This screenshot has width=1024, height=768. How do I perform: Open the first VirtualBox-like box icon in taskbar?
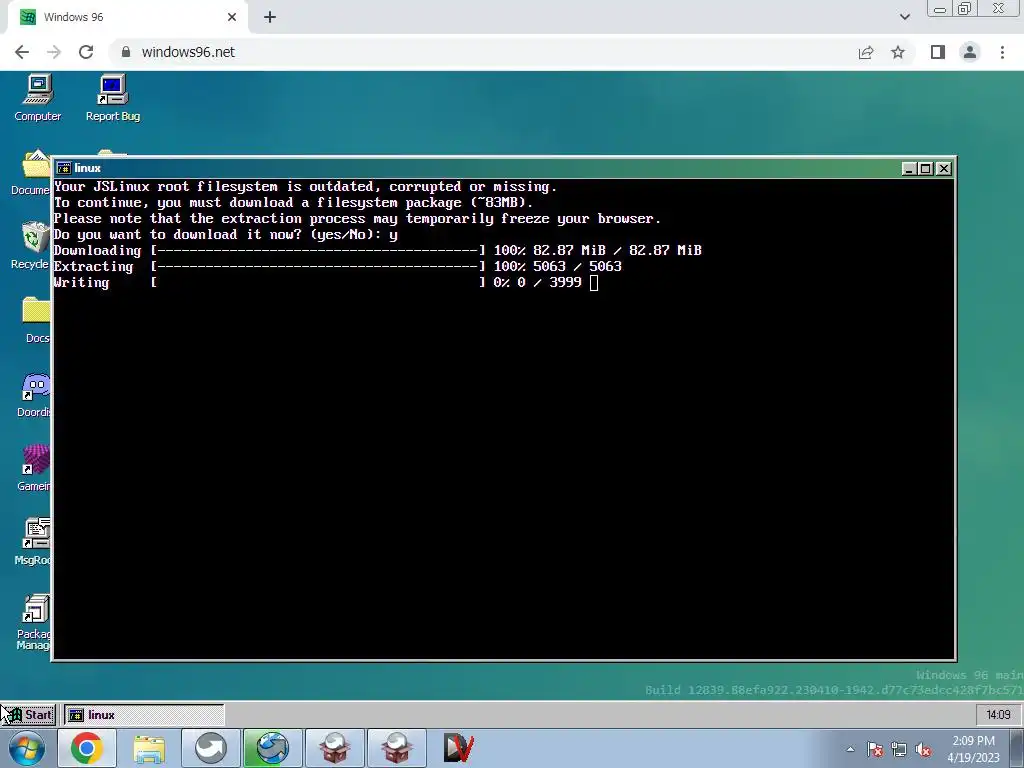(334, 748)
